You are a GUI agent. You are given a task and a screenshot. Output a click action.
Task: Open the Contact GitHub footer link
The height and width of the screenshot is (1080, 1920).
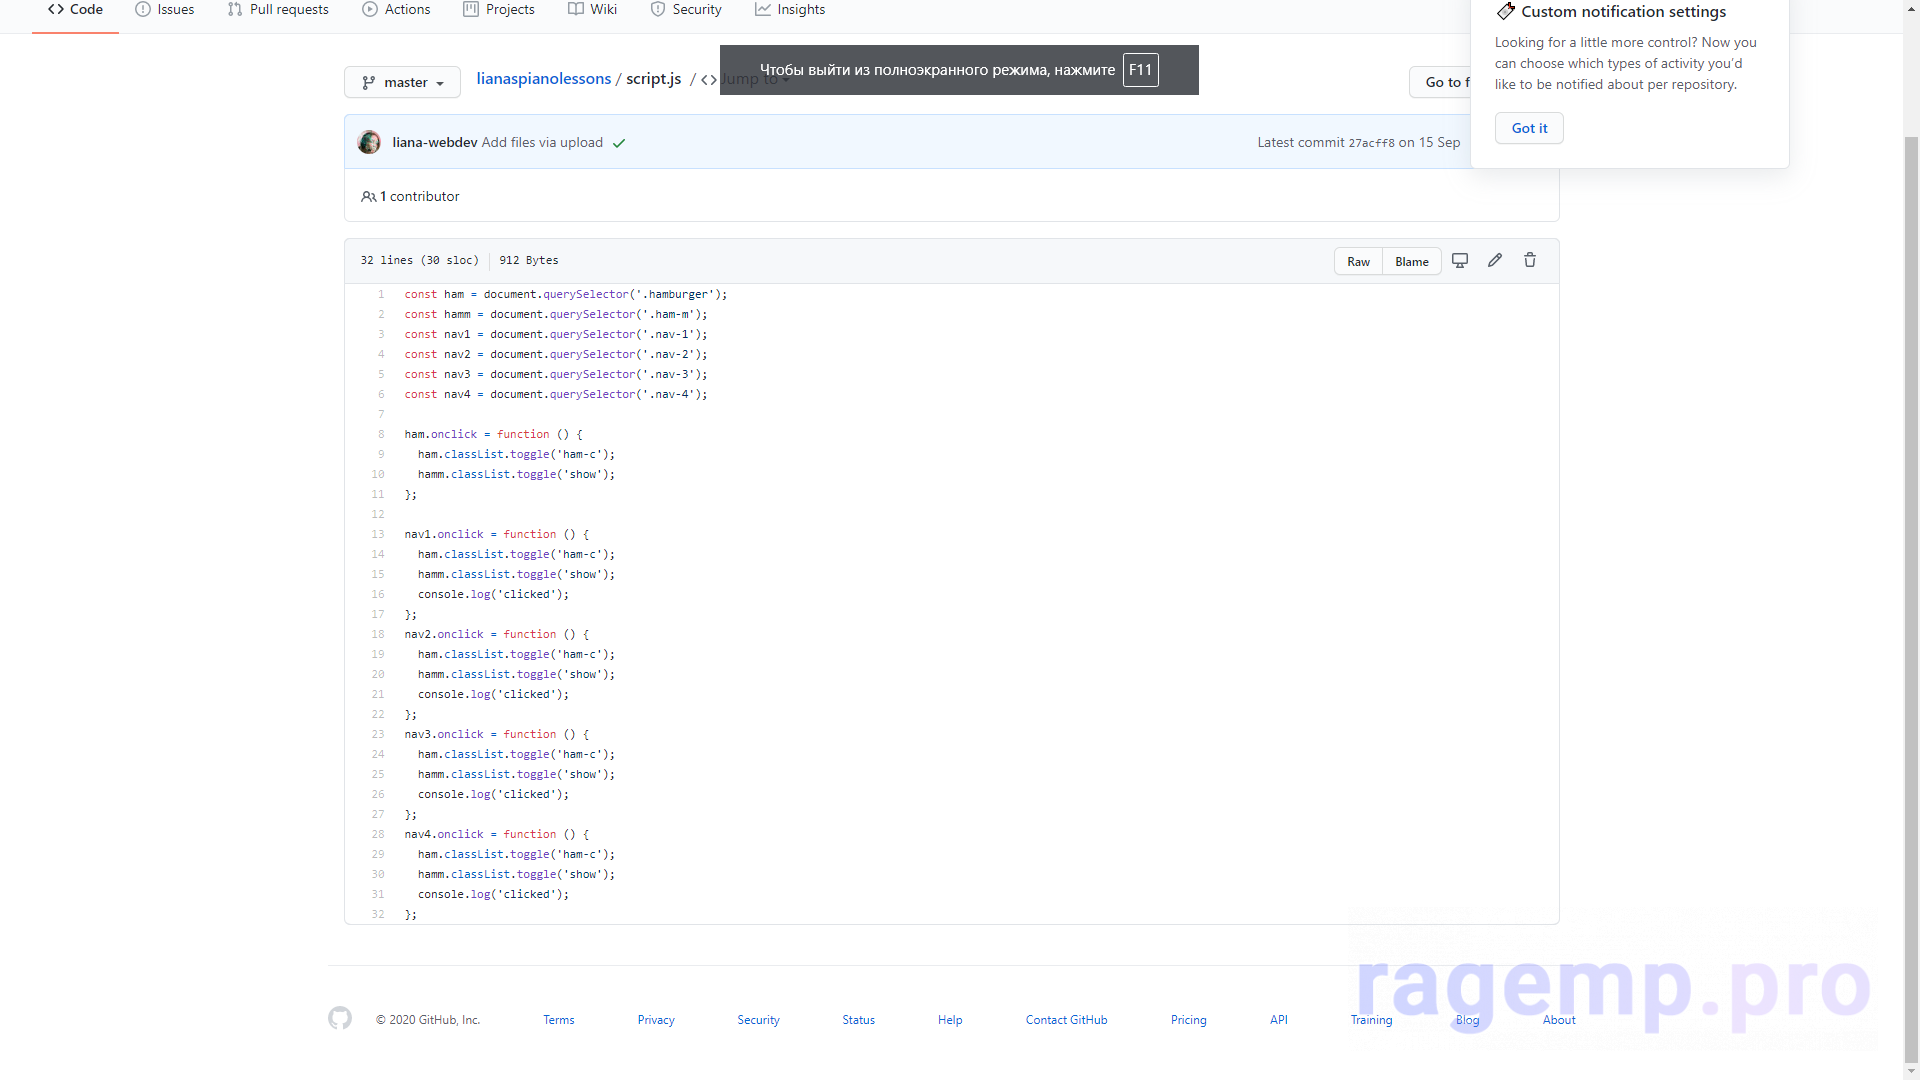[1066, 1020]
